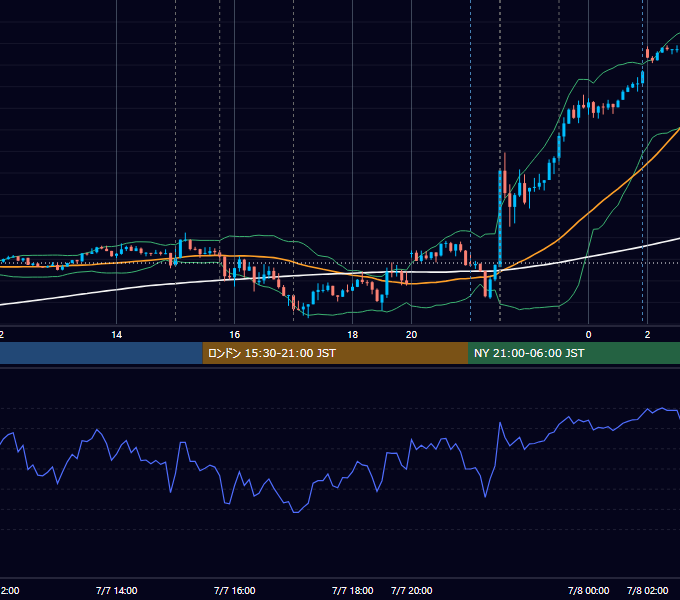This screenshot has width=680, height=600.
Task: Click the blue session band before London
Action: tap(101, 353)
